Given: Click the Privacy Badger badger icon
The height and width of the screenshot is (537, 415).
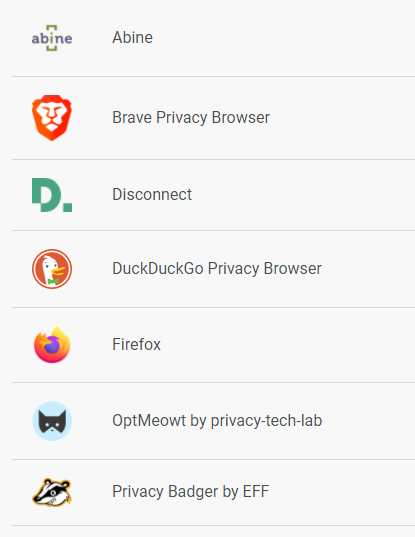Looking at the screenshot, I should pyautogui.click(x=52, y=492).
